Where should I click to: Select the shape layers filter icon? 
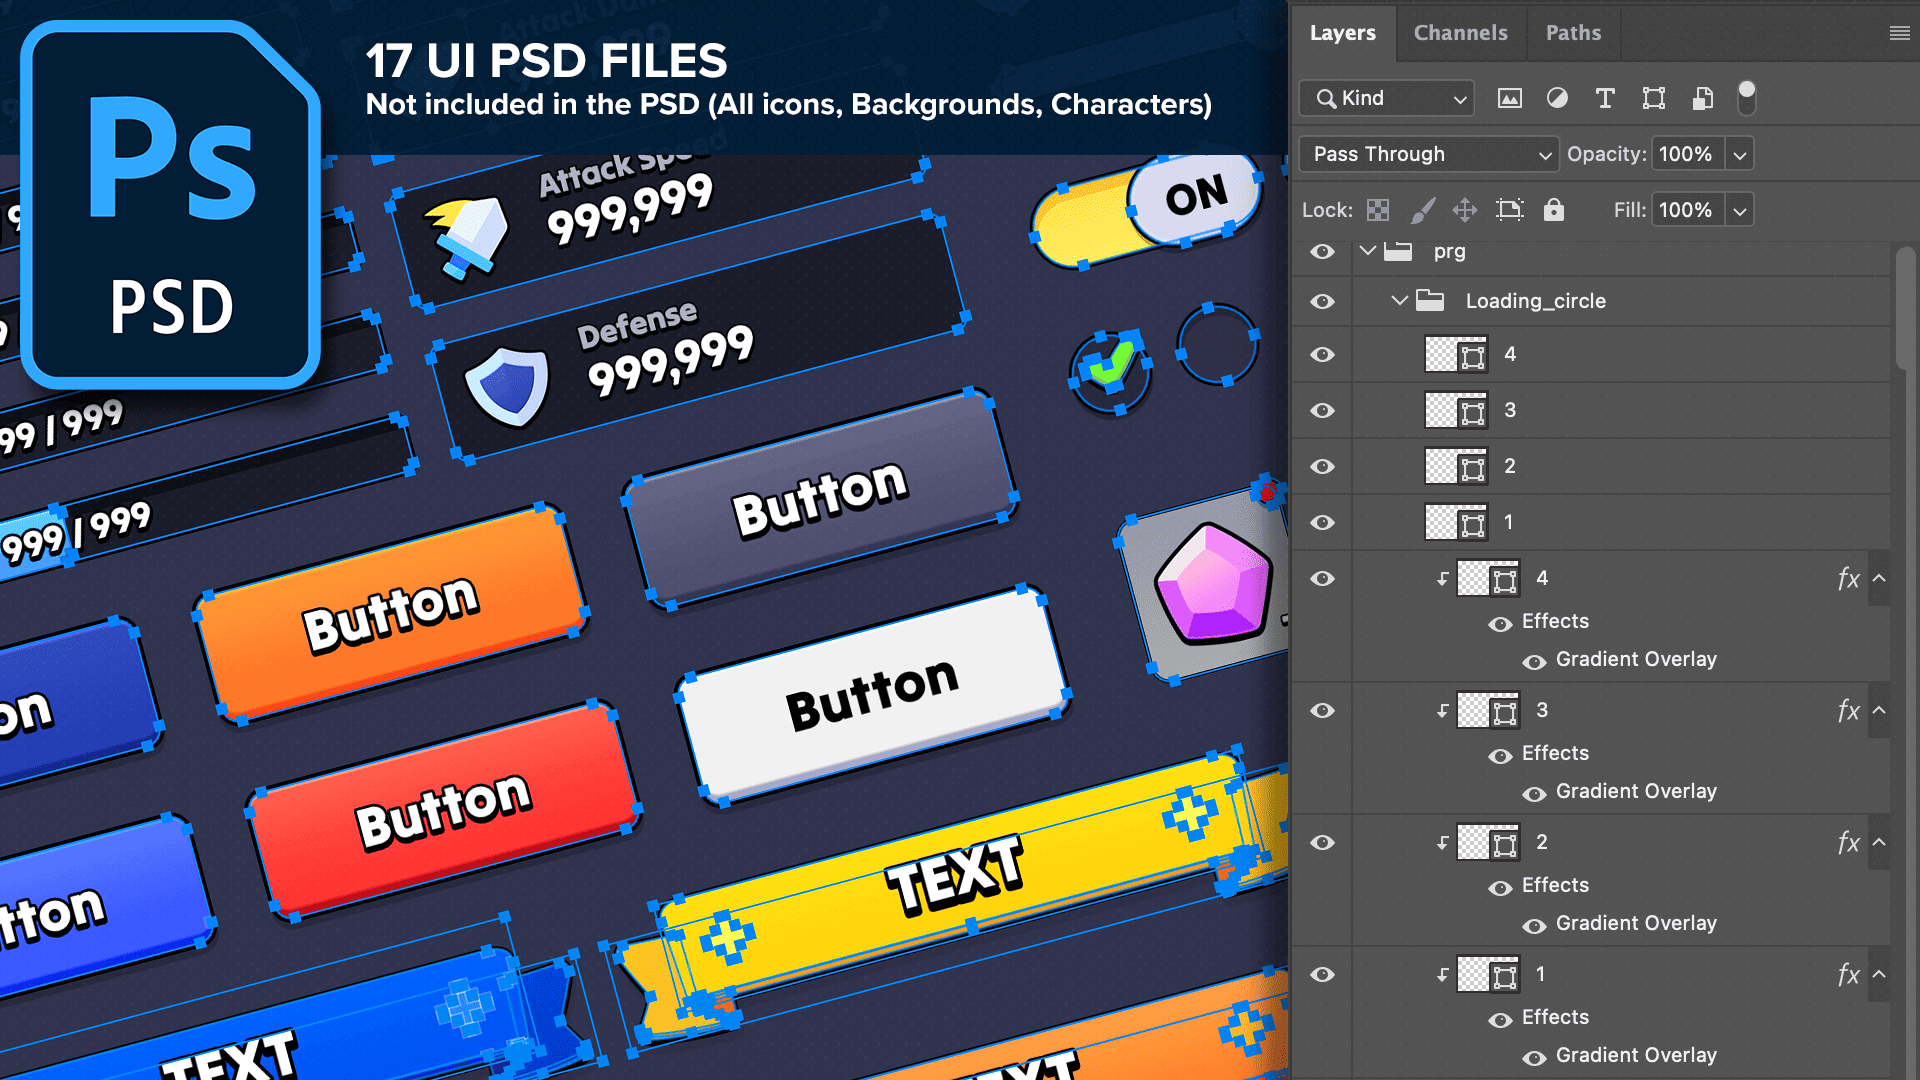click(1653, 98)
